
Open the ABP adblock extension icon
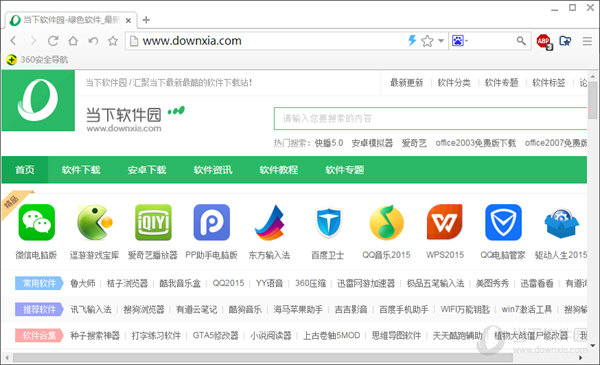pyautogui.click(x=544, y=41)
